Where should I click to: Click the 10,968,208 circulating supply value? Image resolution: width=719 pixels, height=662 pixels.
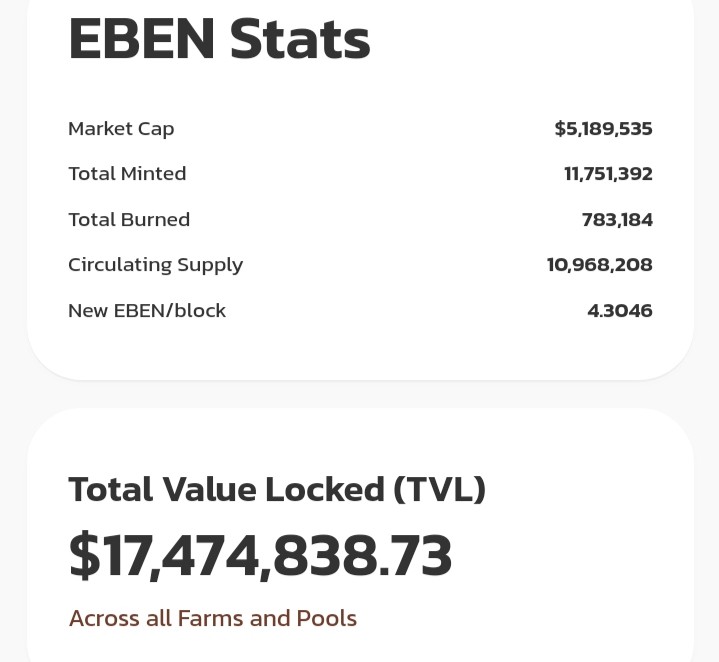point(600,265)
